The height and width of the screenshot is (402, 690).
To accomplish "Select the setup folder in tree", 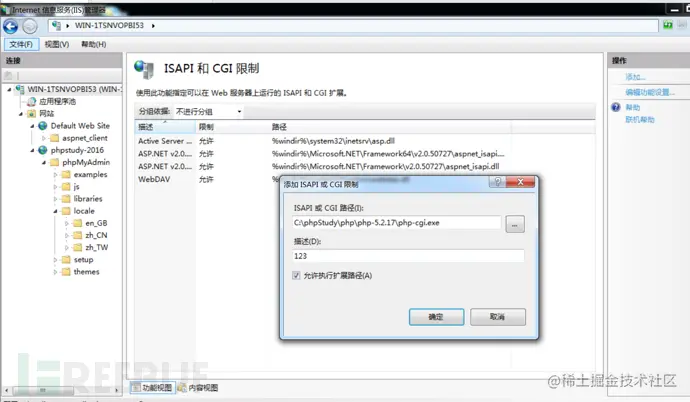I will 83,260.
